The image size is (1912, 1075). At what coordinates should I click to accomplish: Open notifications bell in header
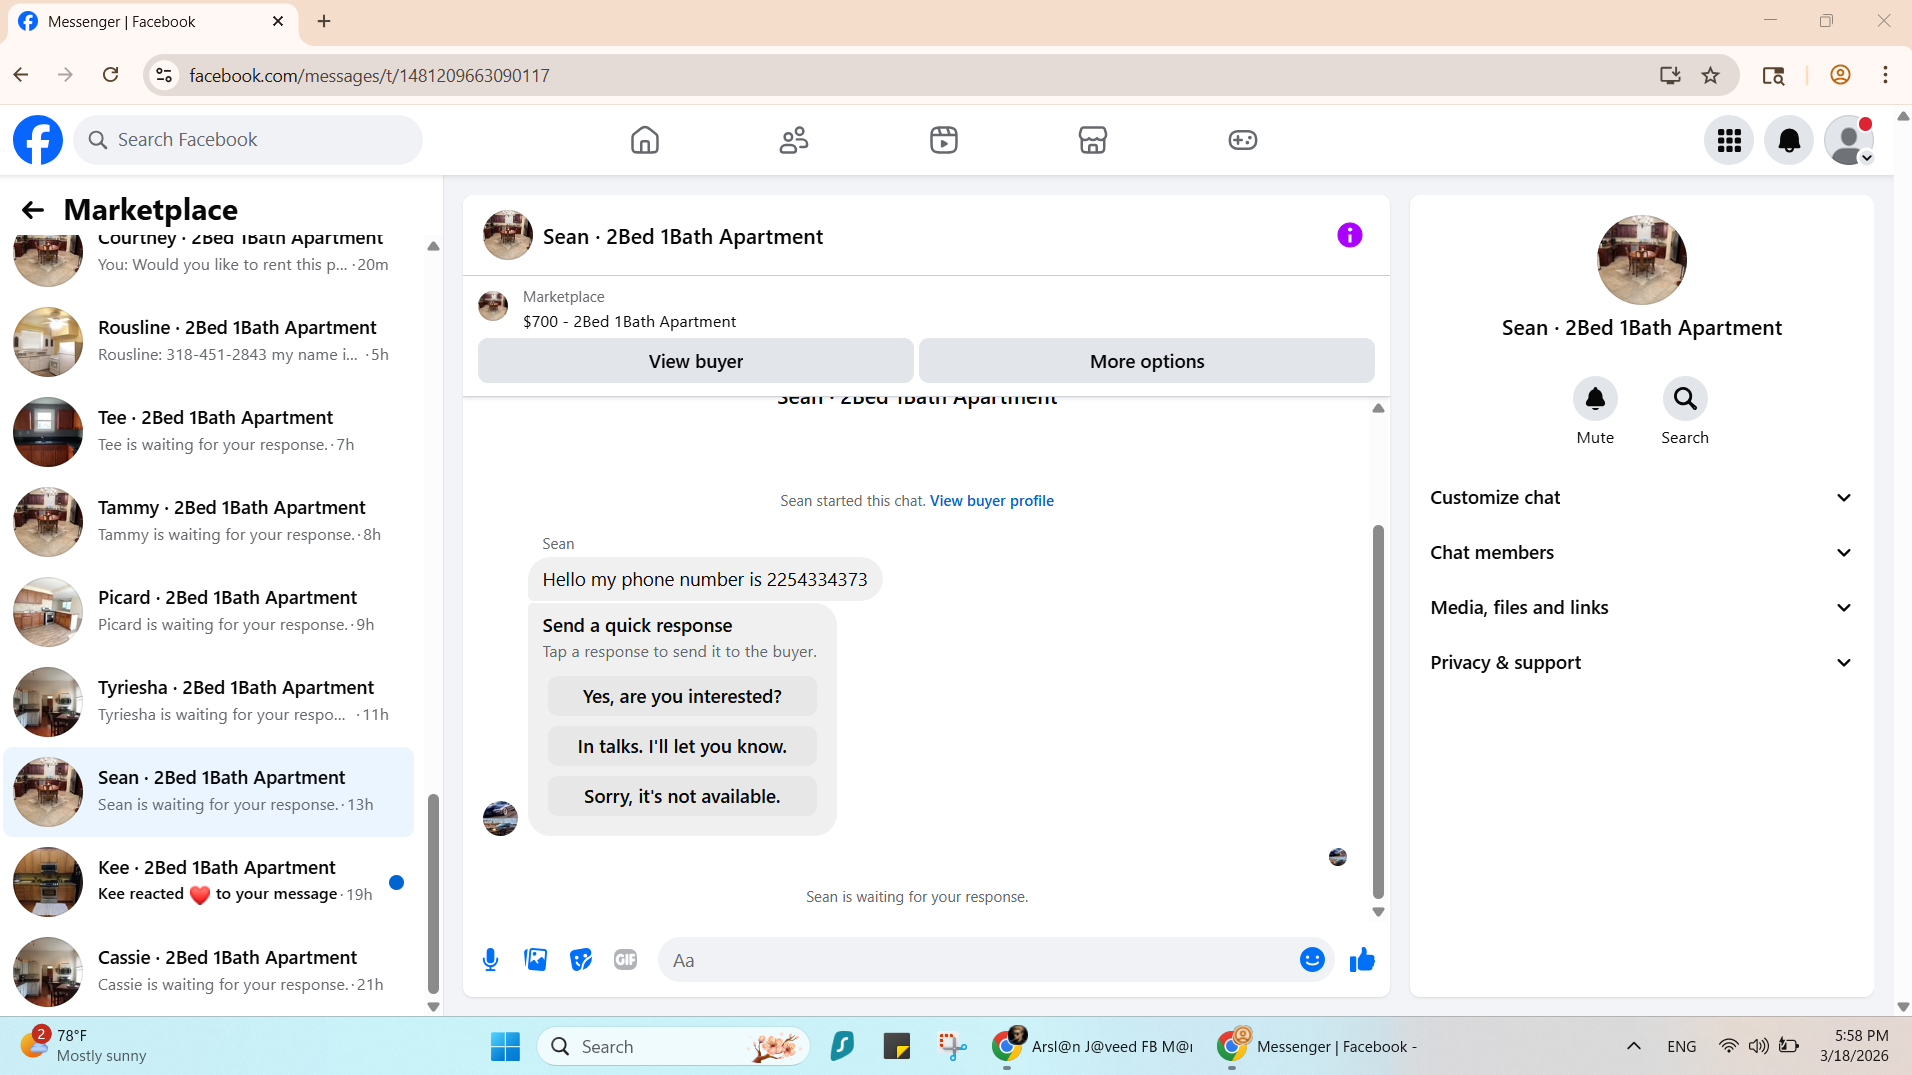pos(1789,140)
